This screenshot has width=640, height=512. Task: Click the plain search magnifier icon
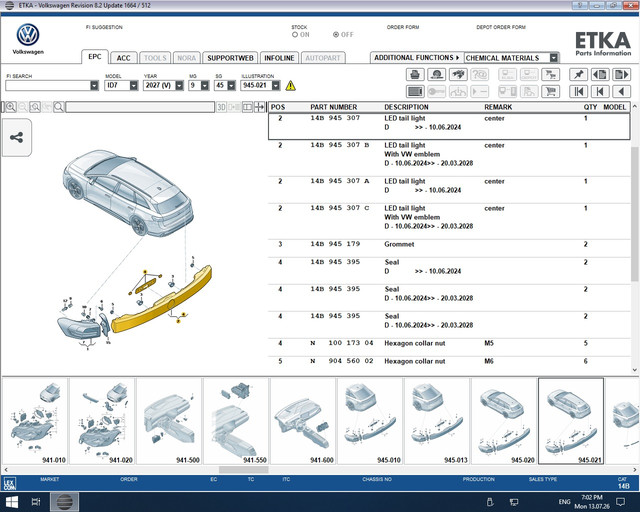point(59,107)
